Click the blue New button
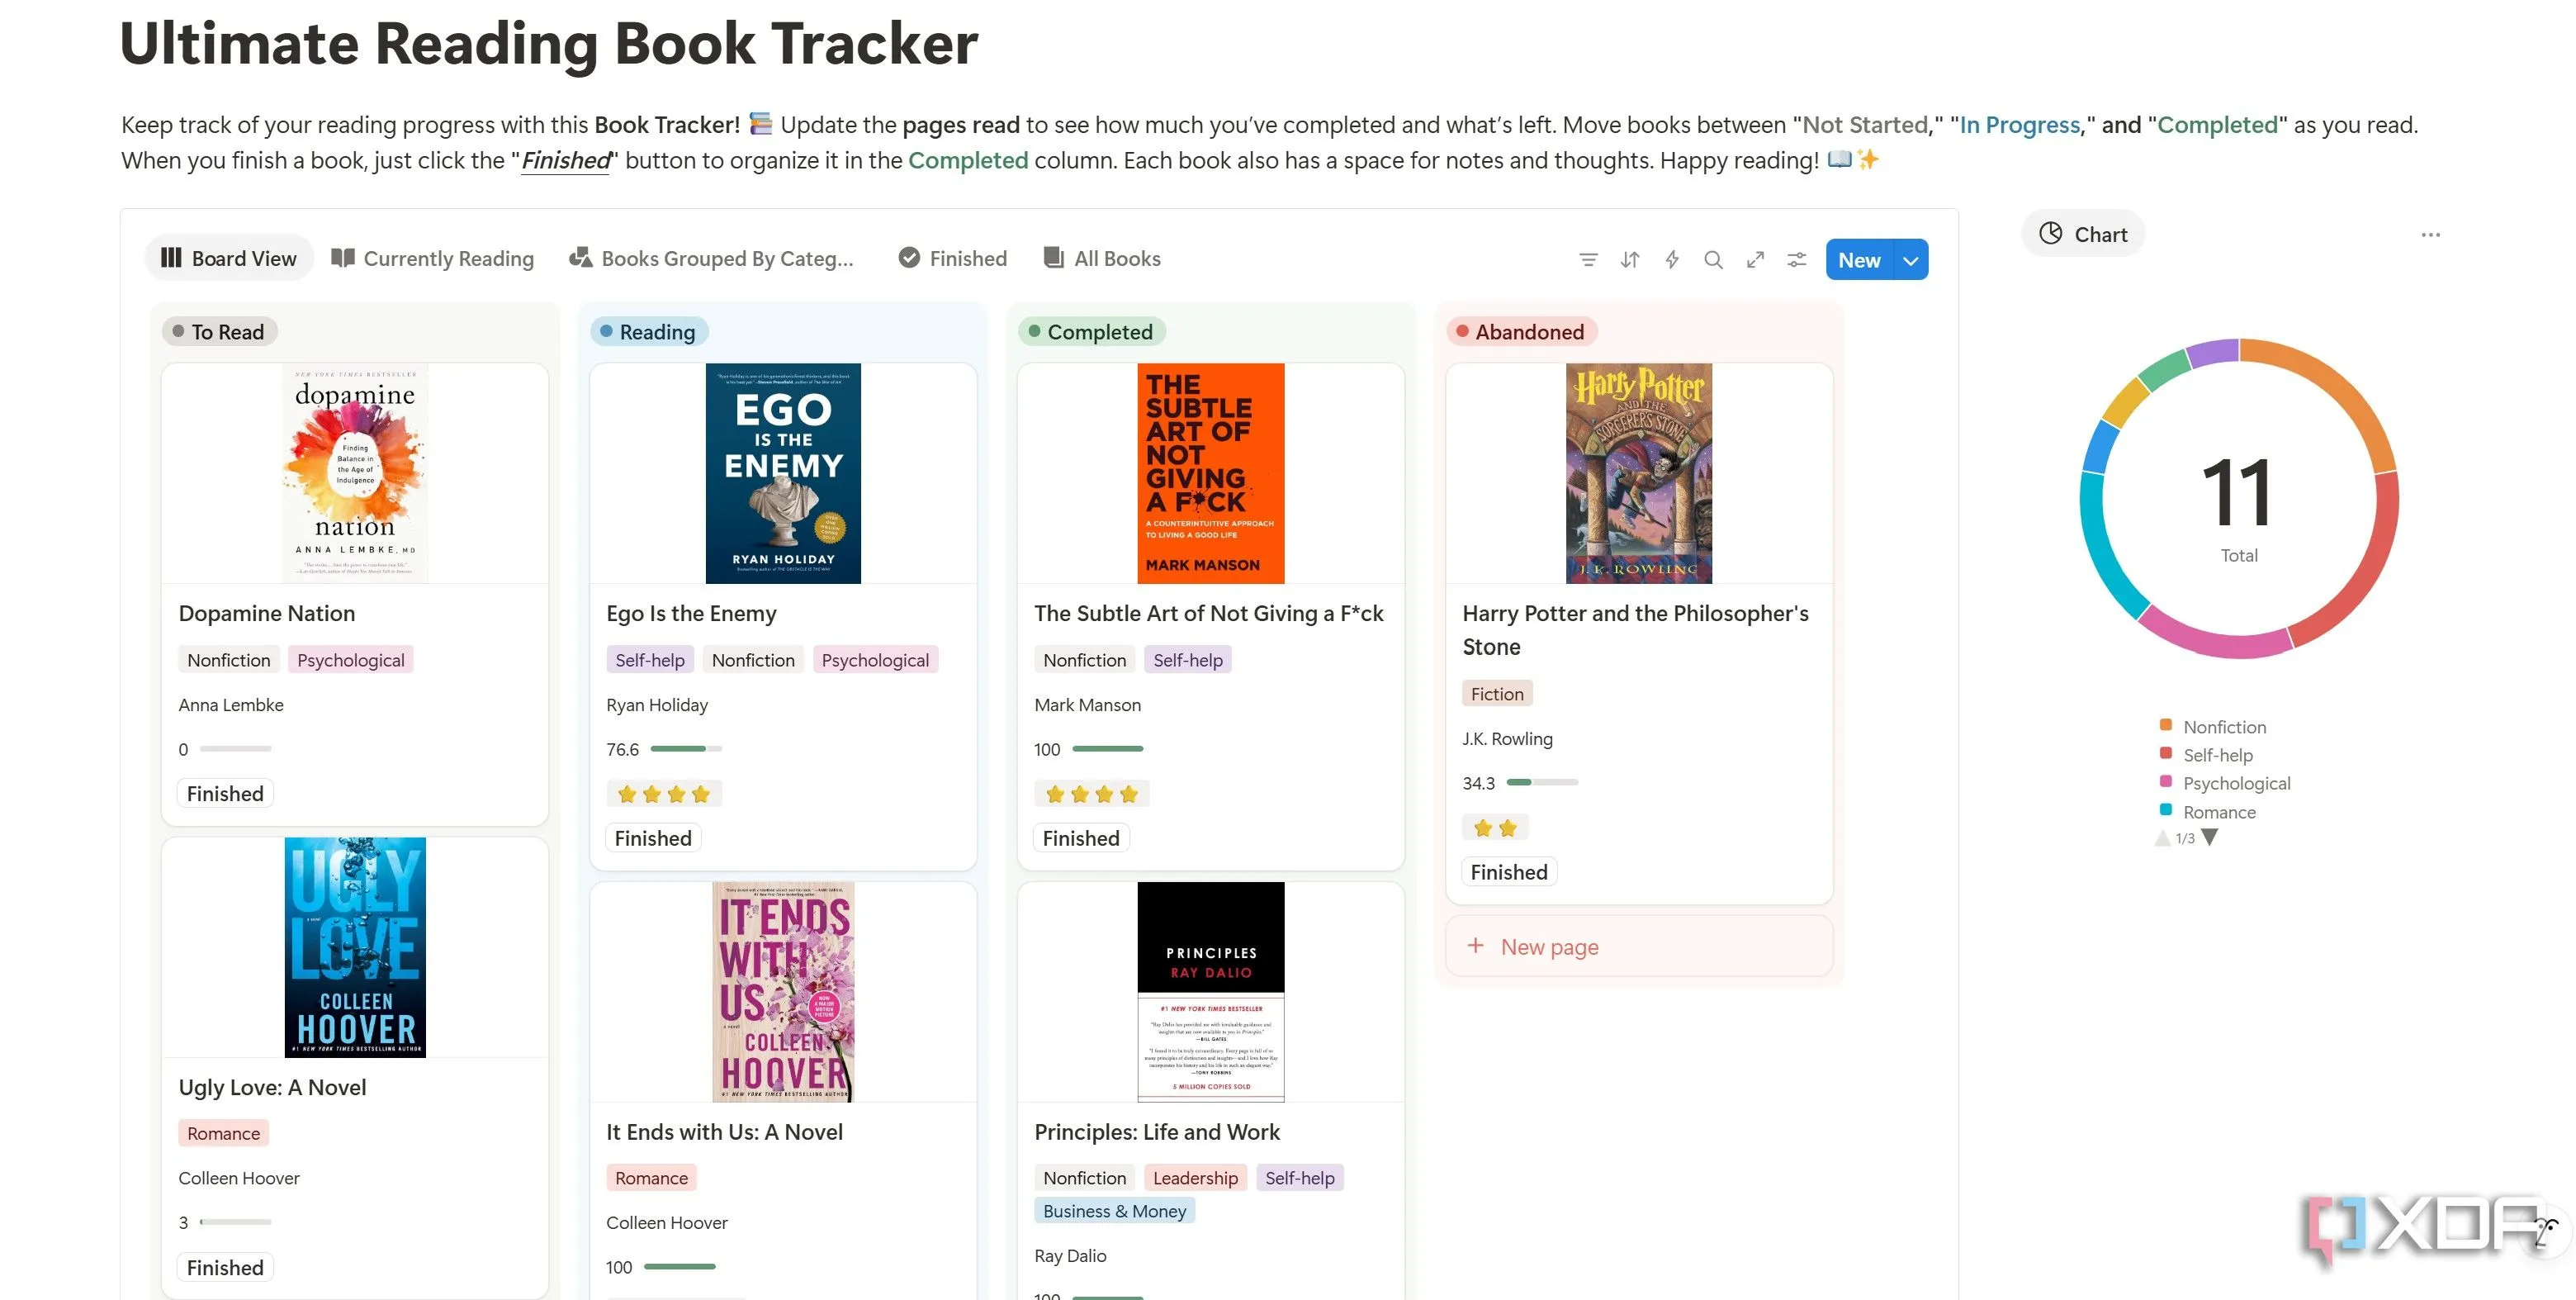This screenshot has width=2576, height=1300. pos(1859,260)
